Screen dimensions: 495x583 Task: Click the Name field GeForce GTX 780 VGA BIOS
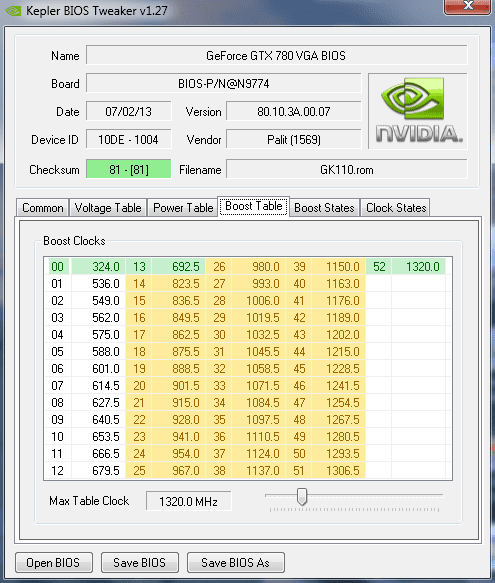[x=276, y=55]
